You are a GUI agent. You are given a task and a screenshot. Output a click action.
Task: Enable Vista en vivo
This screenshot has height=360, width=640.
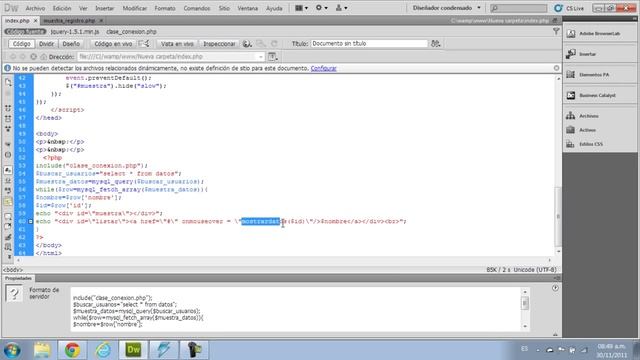coord(177,44)
